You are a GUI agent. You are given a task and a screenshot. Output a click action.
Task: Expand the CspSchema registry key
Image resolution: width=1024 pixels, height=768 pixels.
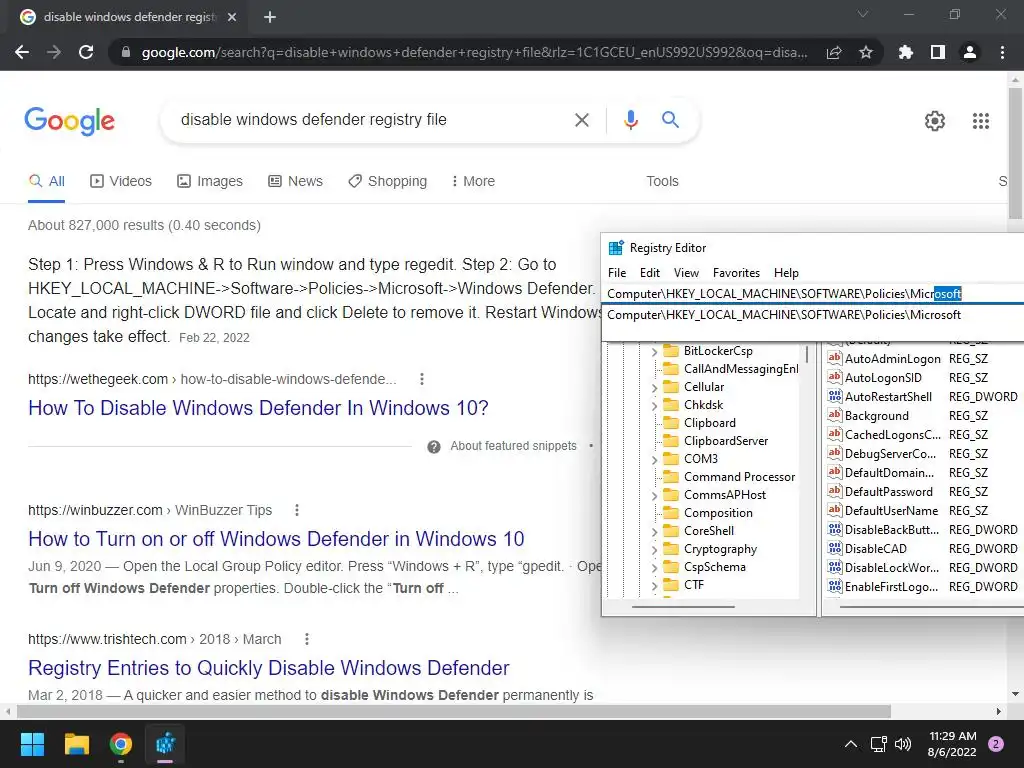[654, 568]
